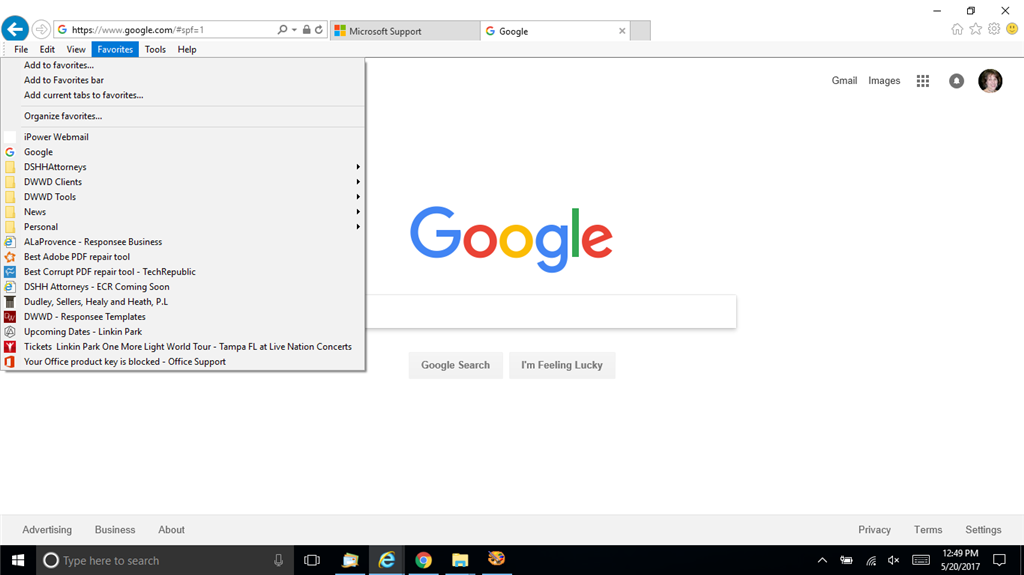Image resolution: width=1024 pixels, height=575 pixels.
Task: Open the Terms footer link
Action: click(x=928, y=530)
